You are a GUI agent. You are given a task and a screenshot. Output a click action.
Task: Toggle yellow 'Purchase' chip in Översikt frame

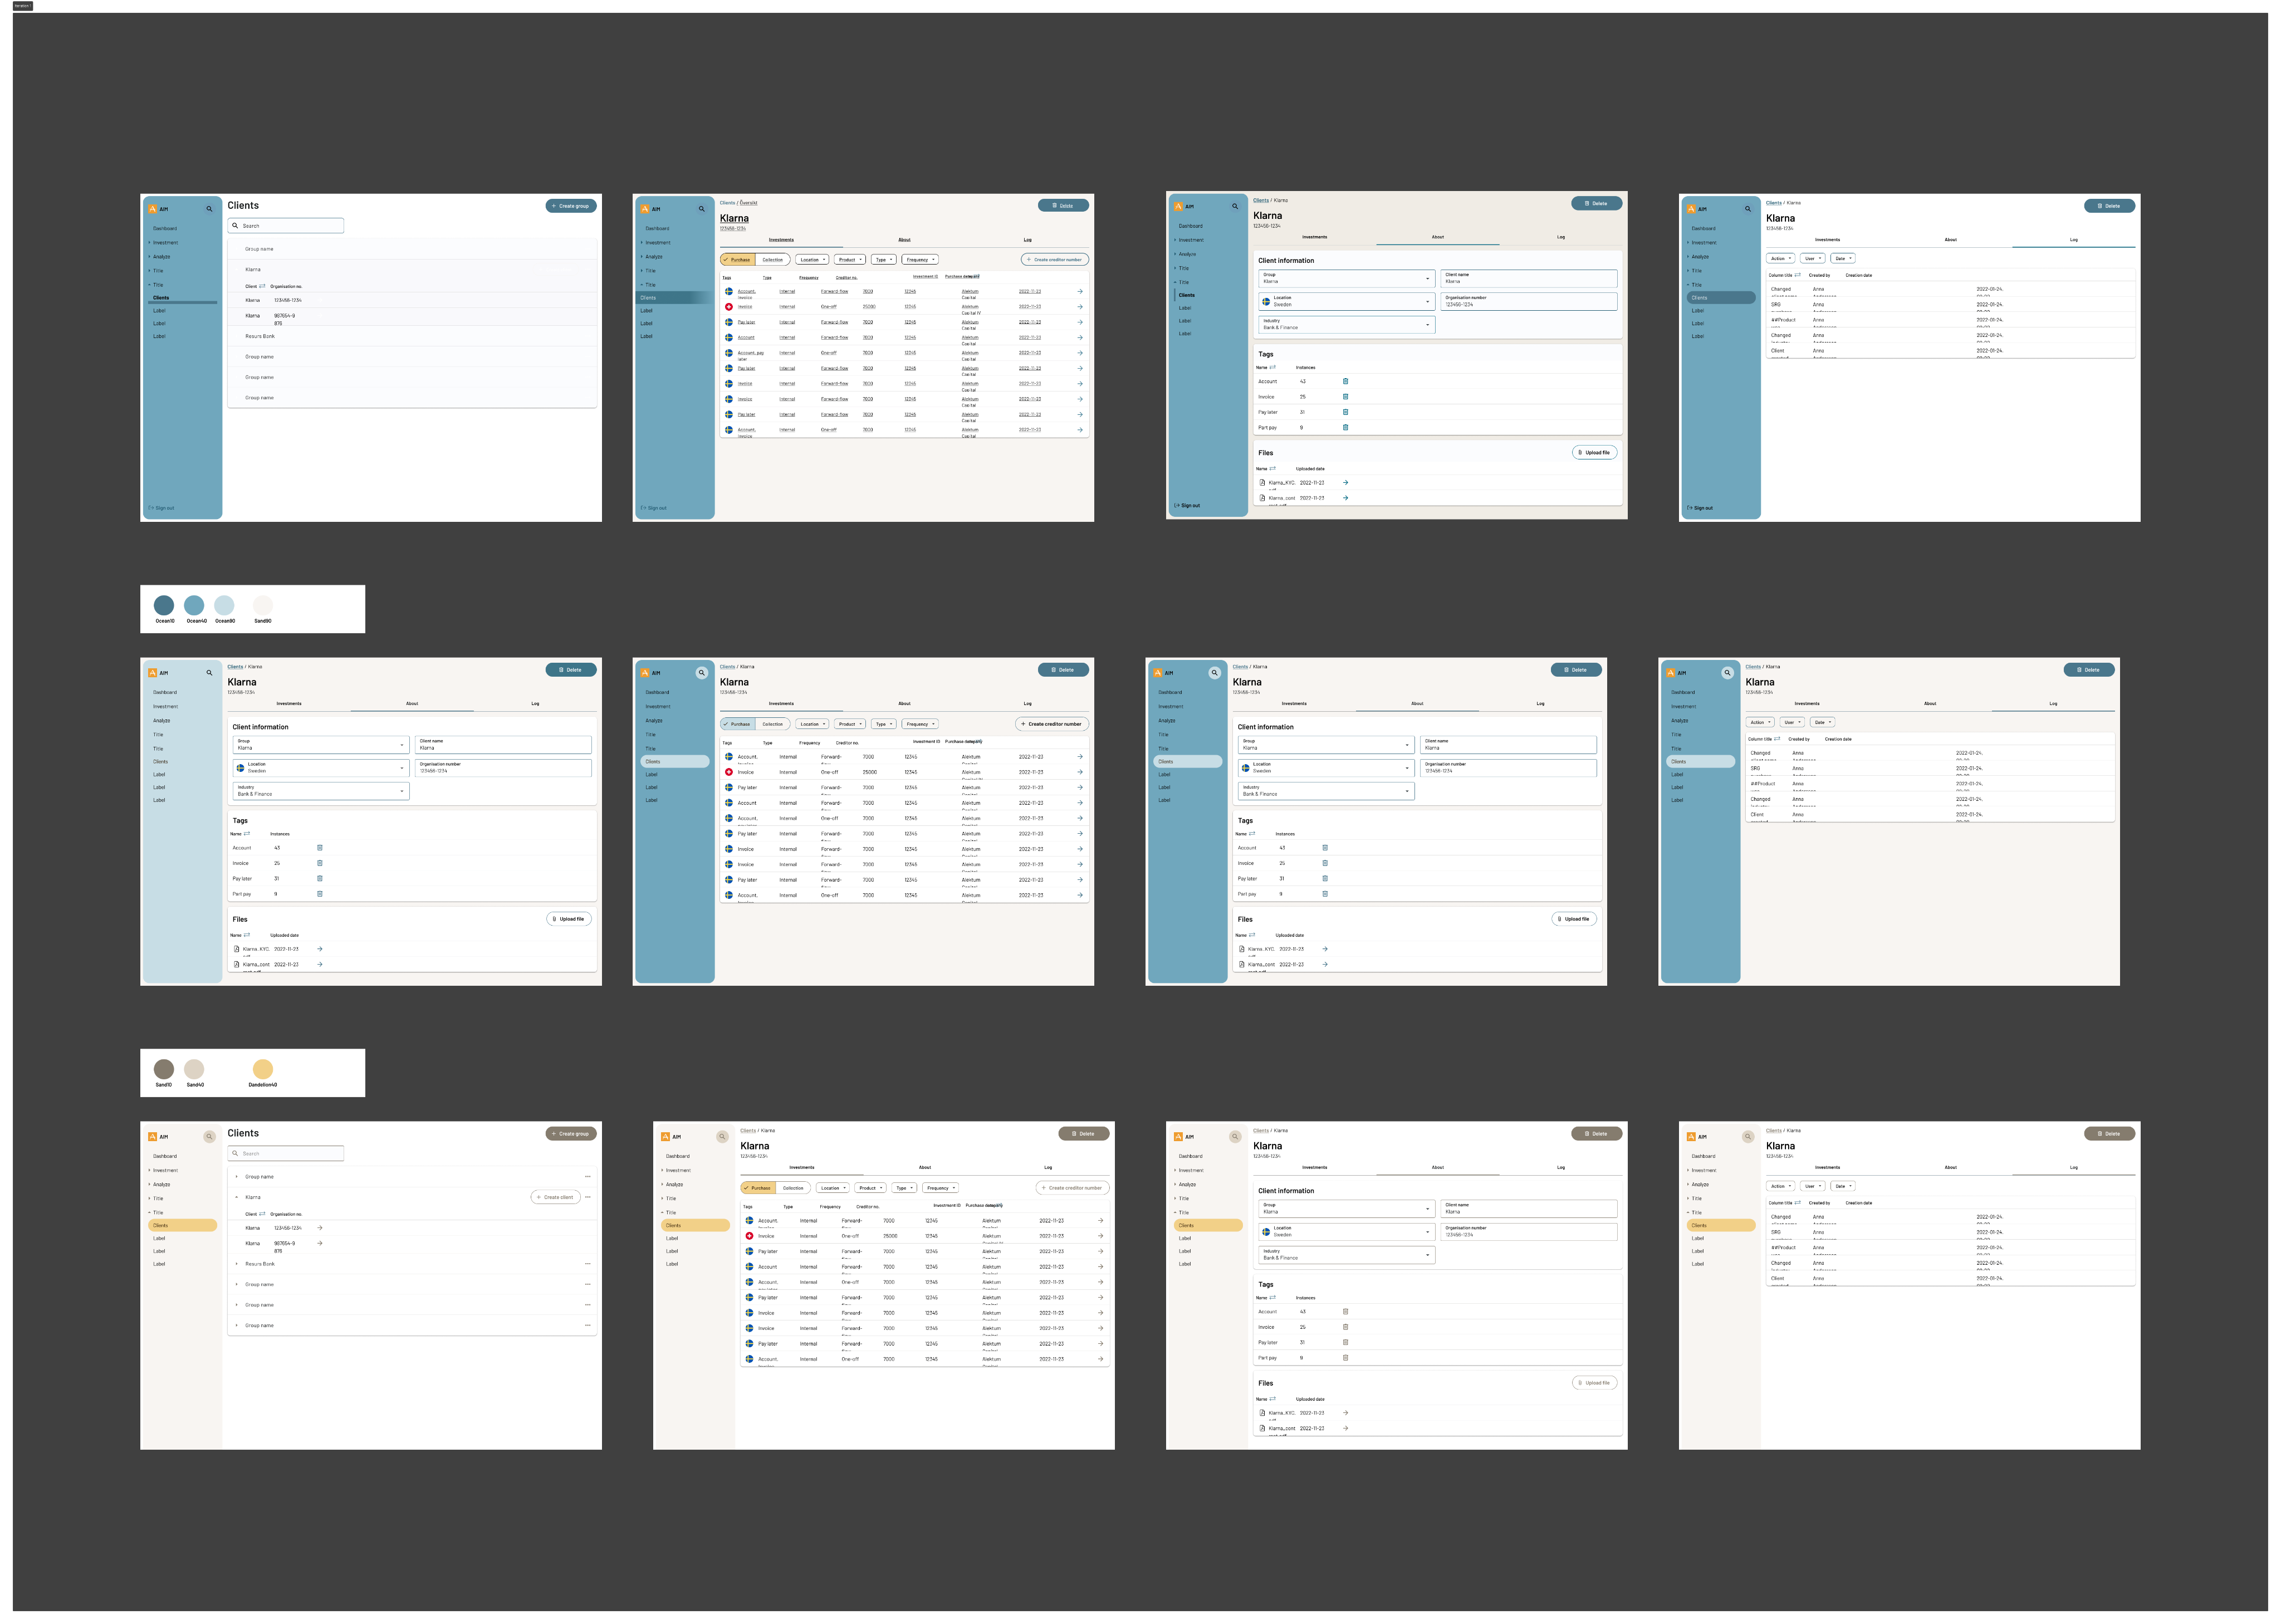click(737, 260)
